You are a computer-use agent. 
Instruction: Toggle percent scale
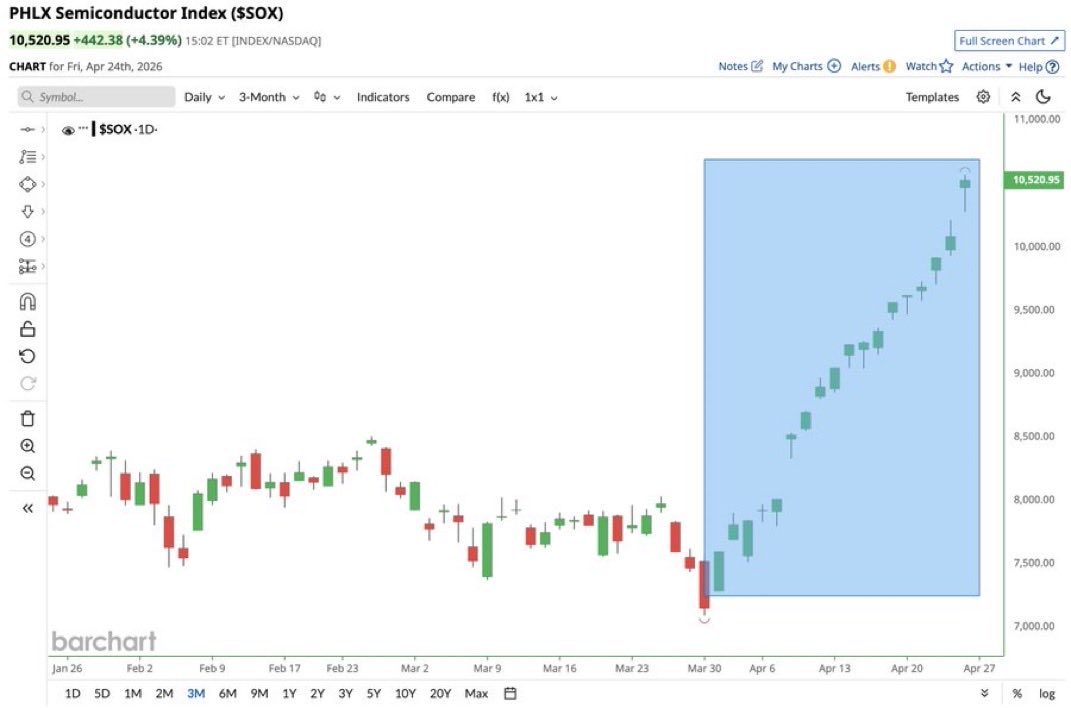click(1017, 694)
